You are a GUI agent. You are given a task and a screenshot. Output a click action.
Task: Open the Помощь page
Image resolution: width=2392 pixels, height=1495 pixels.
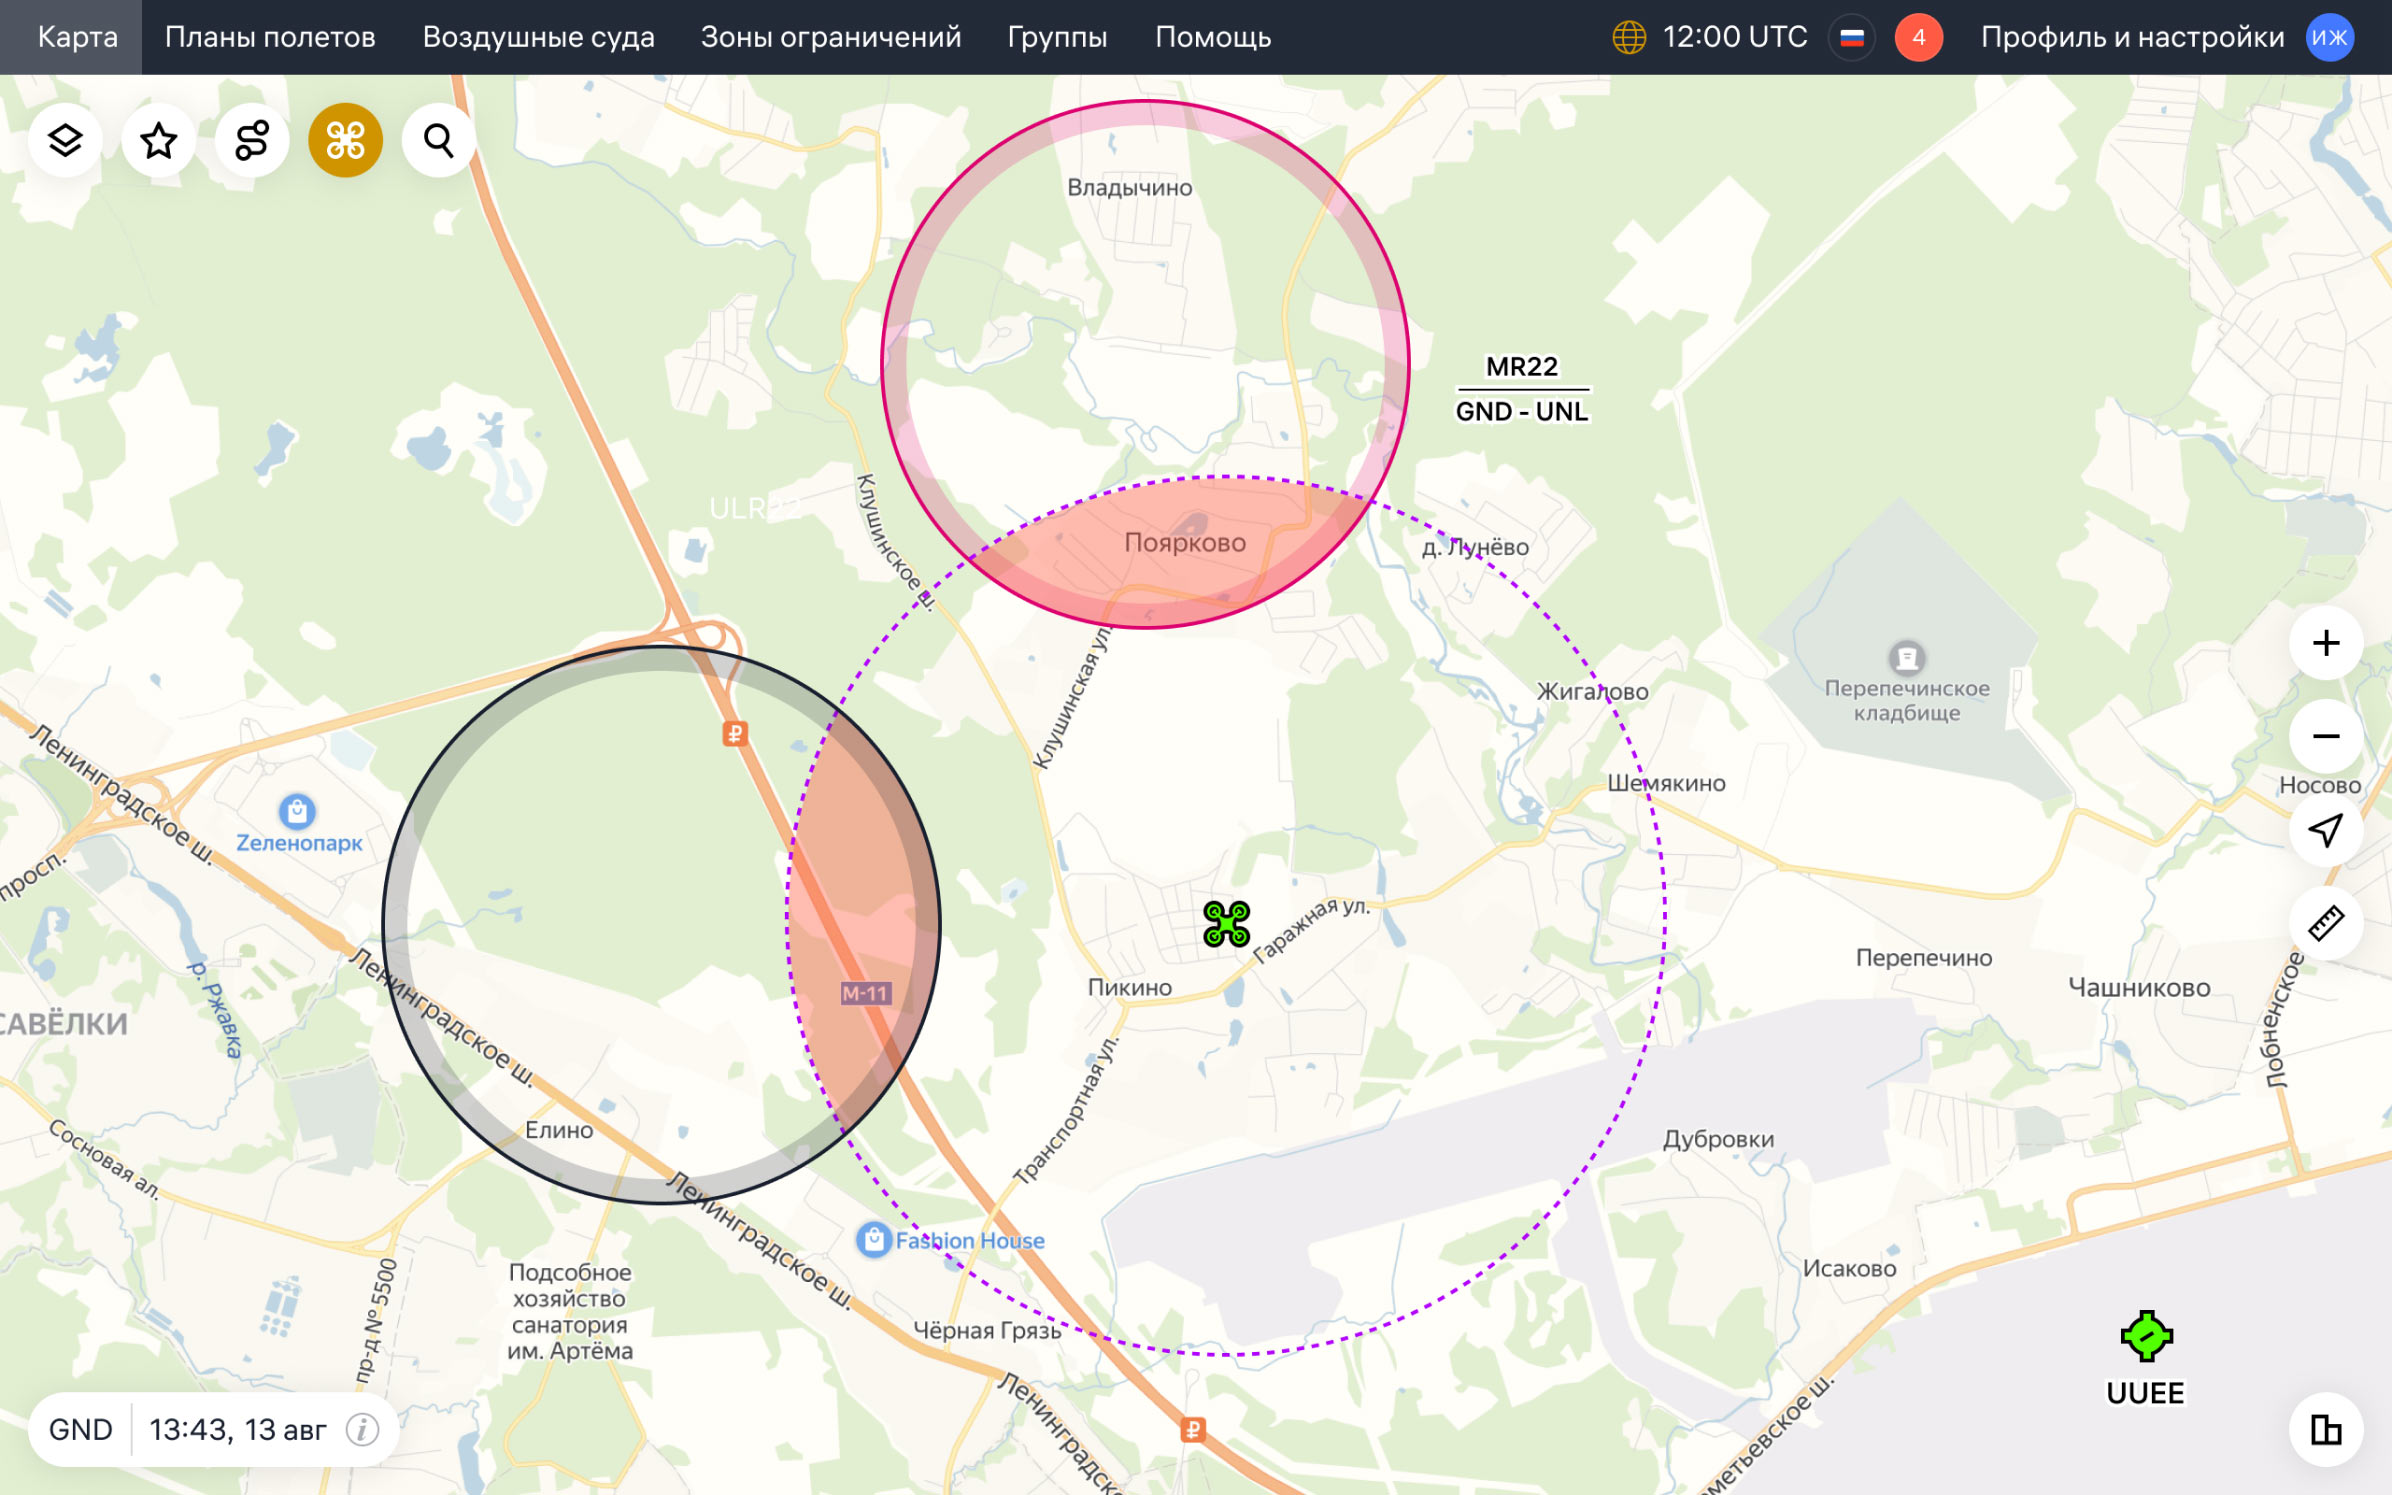point(1213,37)
